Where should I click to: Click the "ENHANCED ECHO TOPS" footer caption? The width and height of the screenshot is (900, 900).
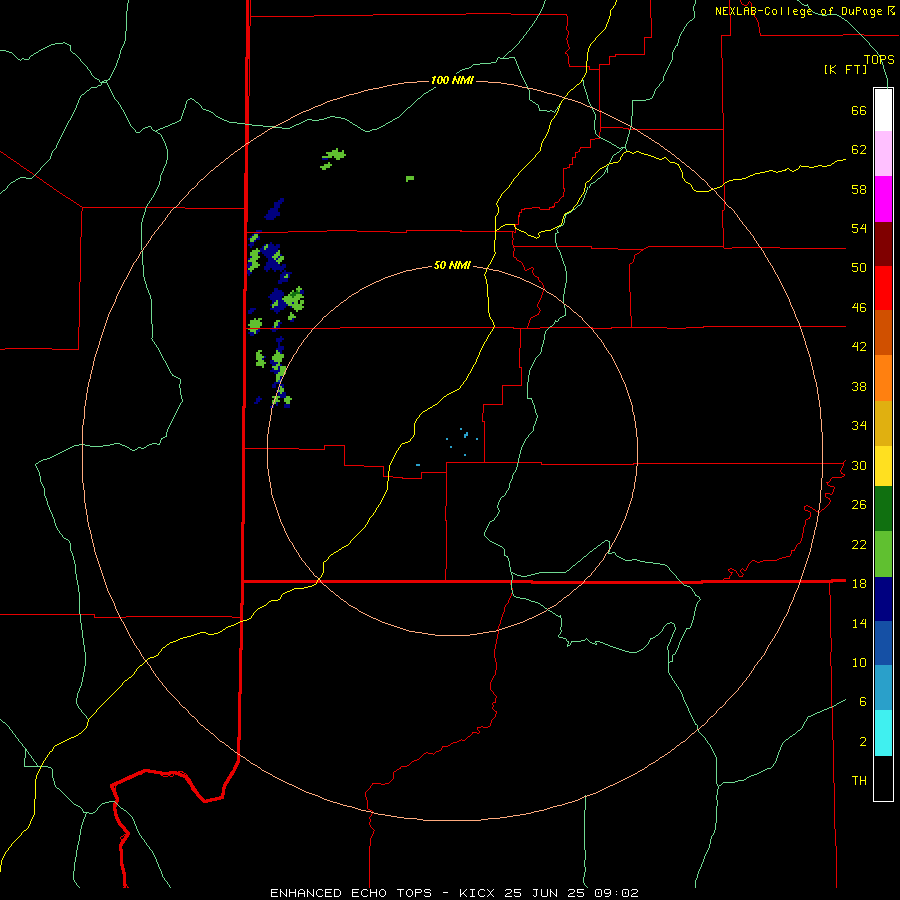click(x=351, y=893)
